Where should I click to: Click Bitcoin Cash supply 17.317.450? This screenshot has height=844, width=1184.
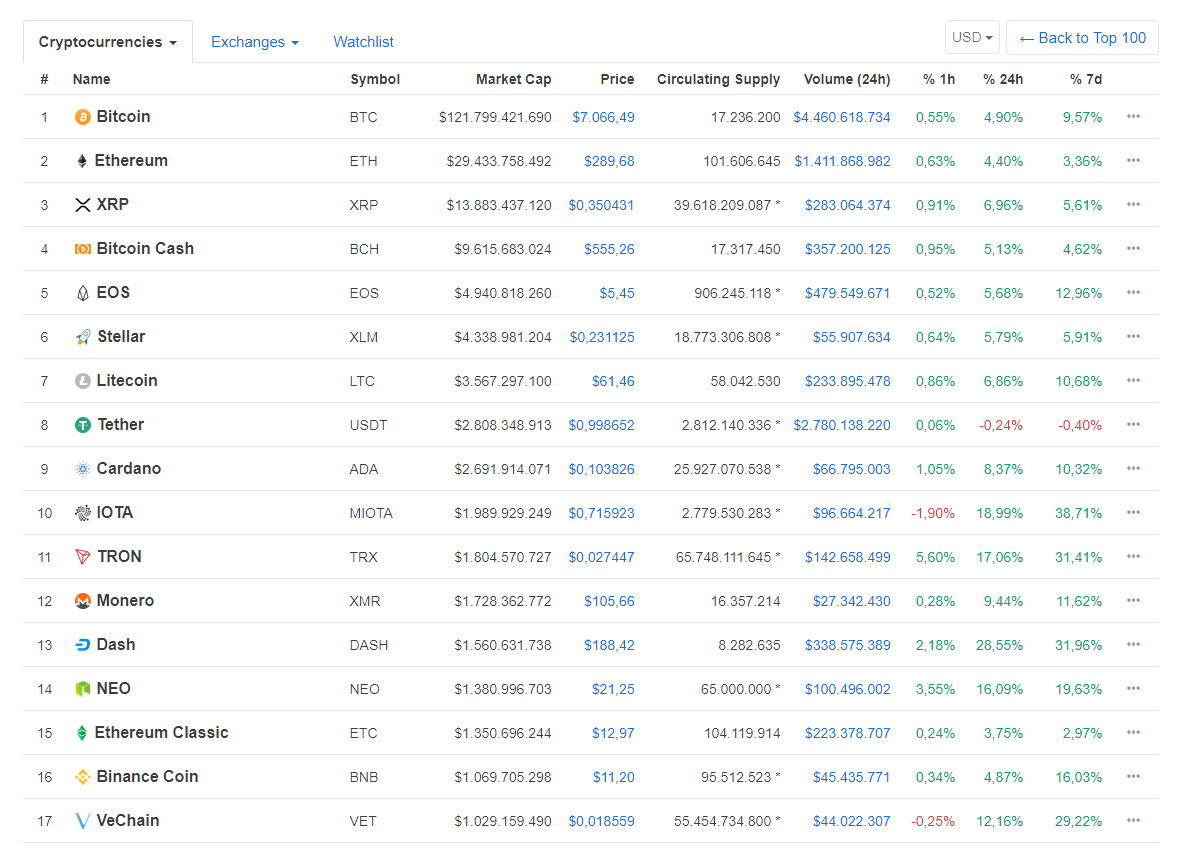click(x=745, y=250)
